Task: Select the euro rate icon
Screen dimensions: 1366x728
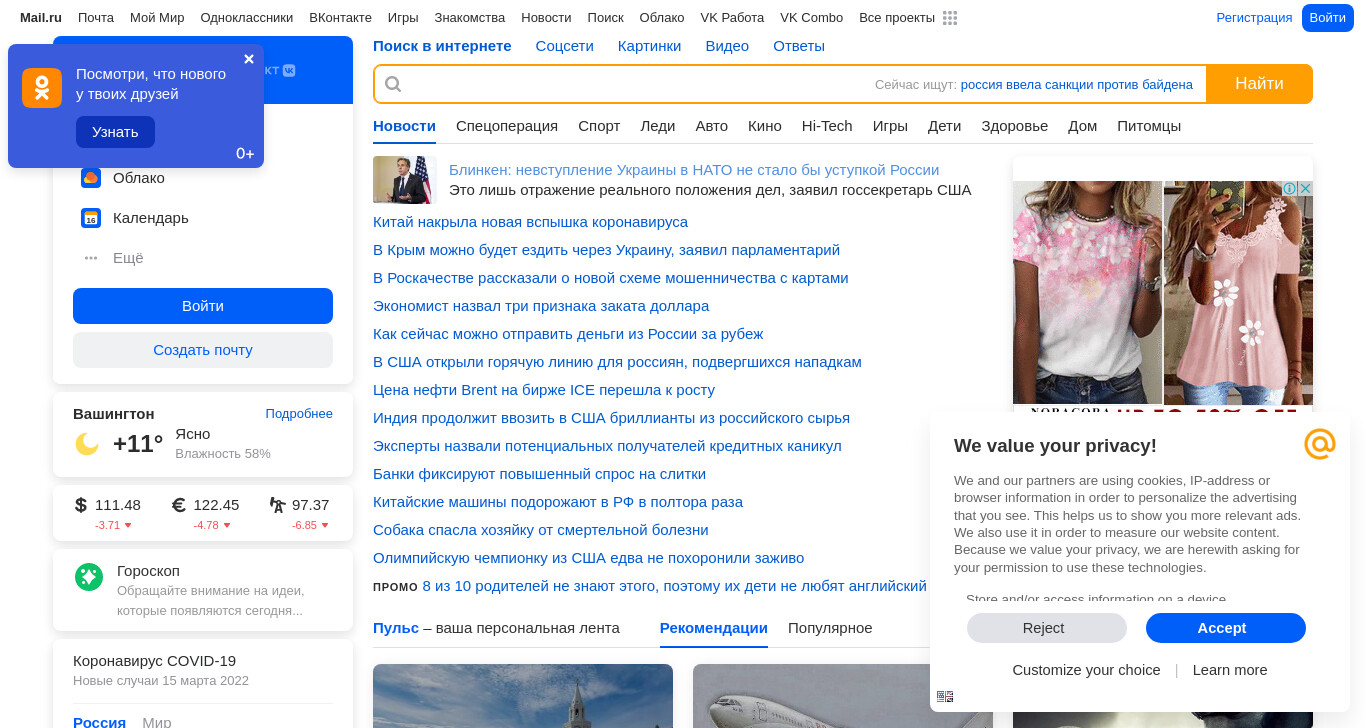Action: click(x=179, y=505)
